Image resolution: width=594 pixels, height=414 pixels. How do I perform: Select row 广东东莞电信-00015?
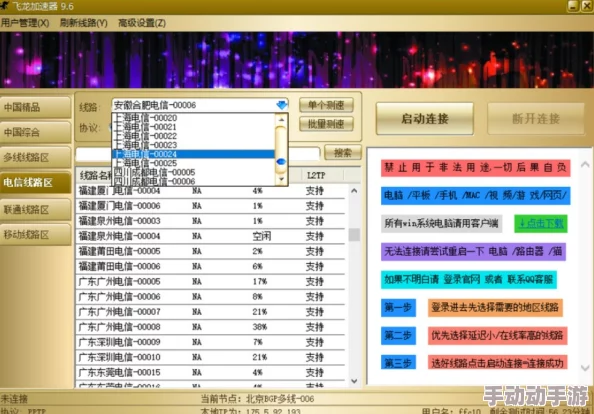coord(211,372)
